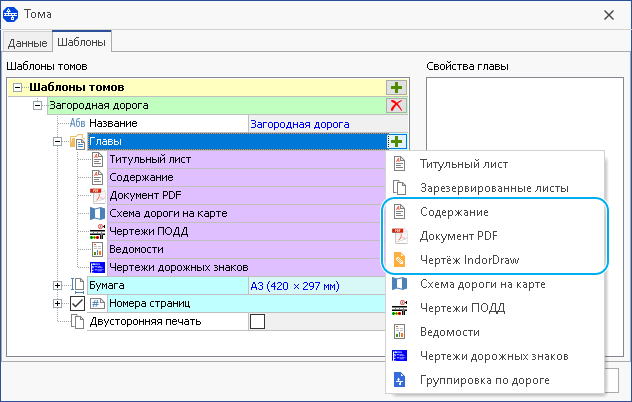This screenshot has width=632, height=402.
Task: Choose Содержание from popup menu
Action: [495, 212]
